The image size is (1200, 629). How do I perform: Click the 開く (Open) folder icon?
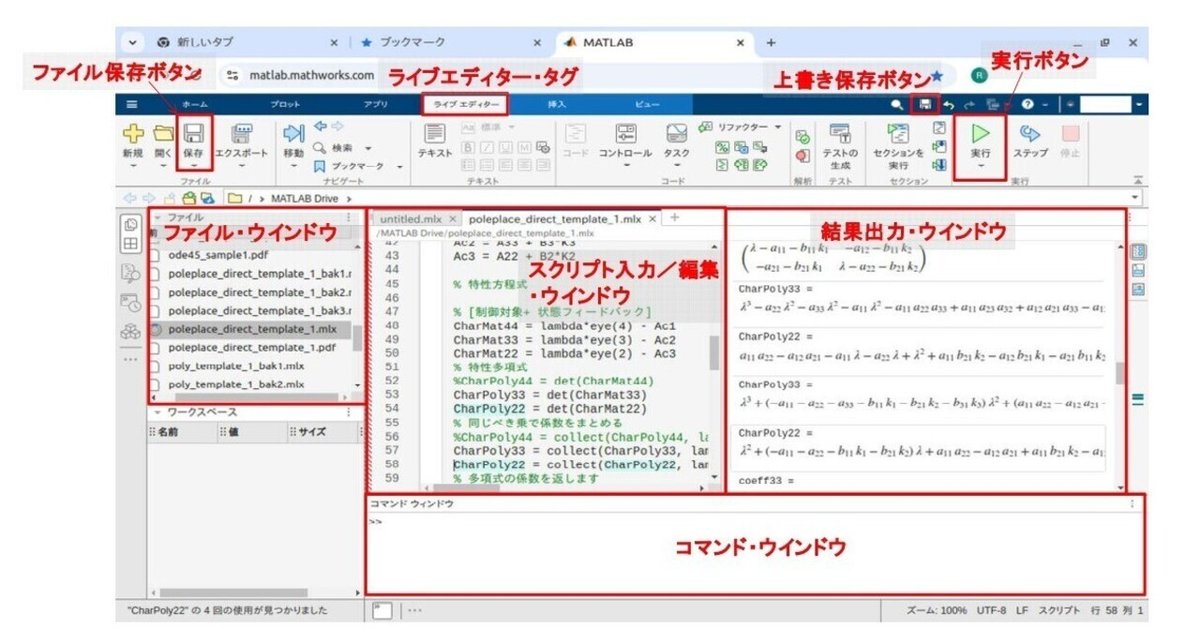click(163, 133)
